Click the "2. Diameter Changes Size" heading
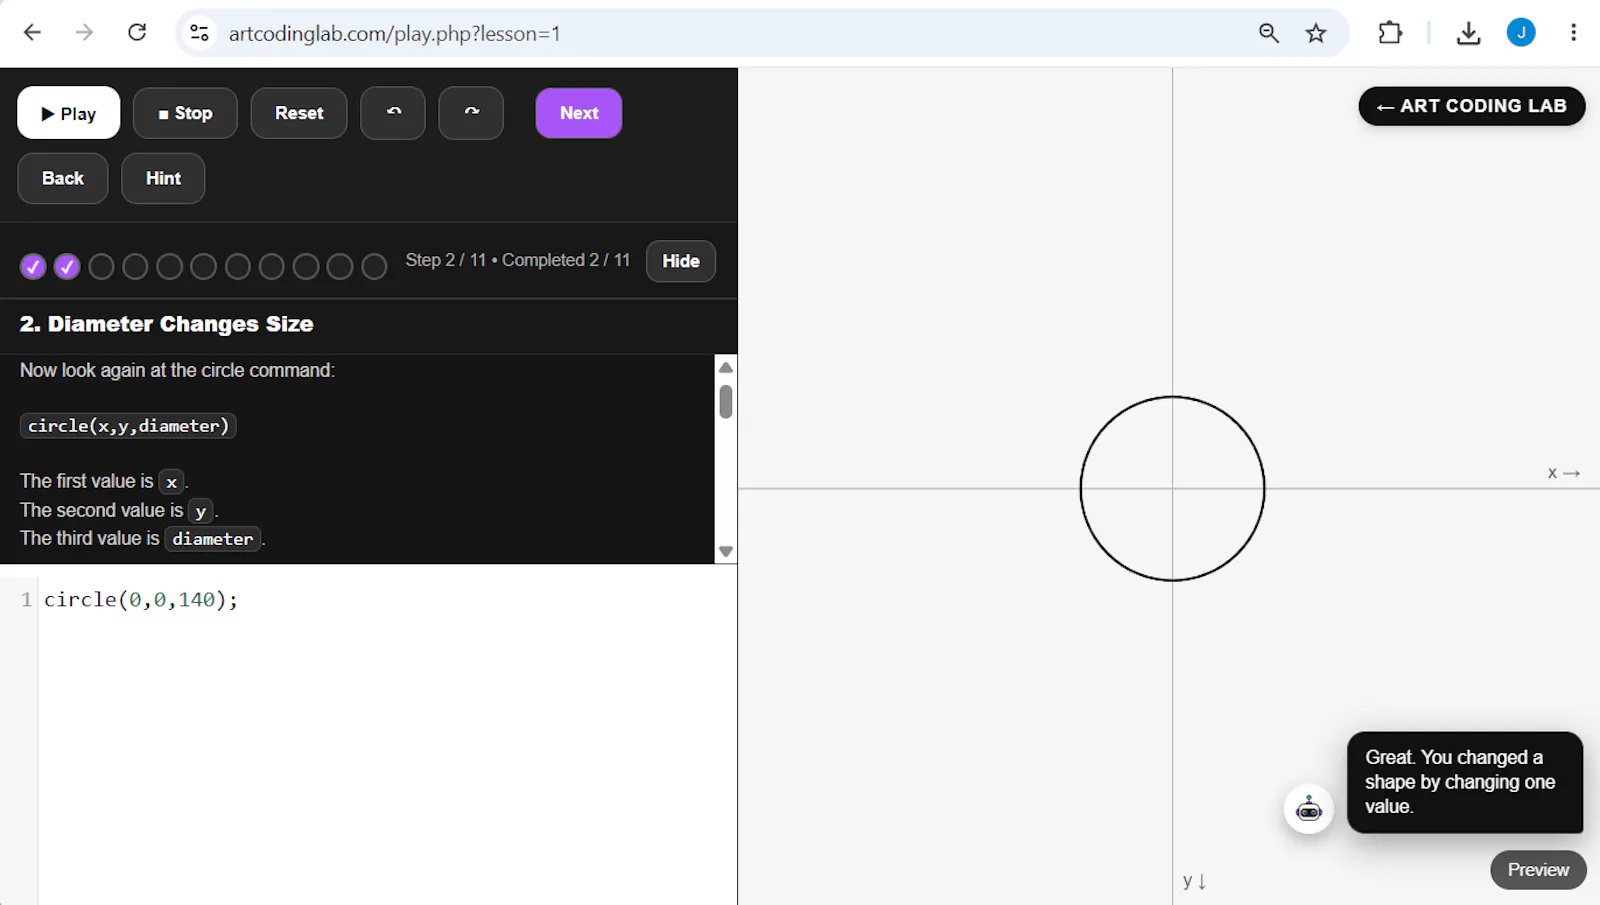The image size is (1600, 905). pyautogui.click(x=167, y=324)
